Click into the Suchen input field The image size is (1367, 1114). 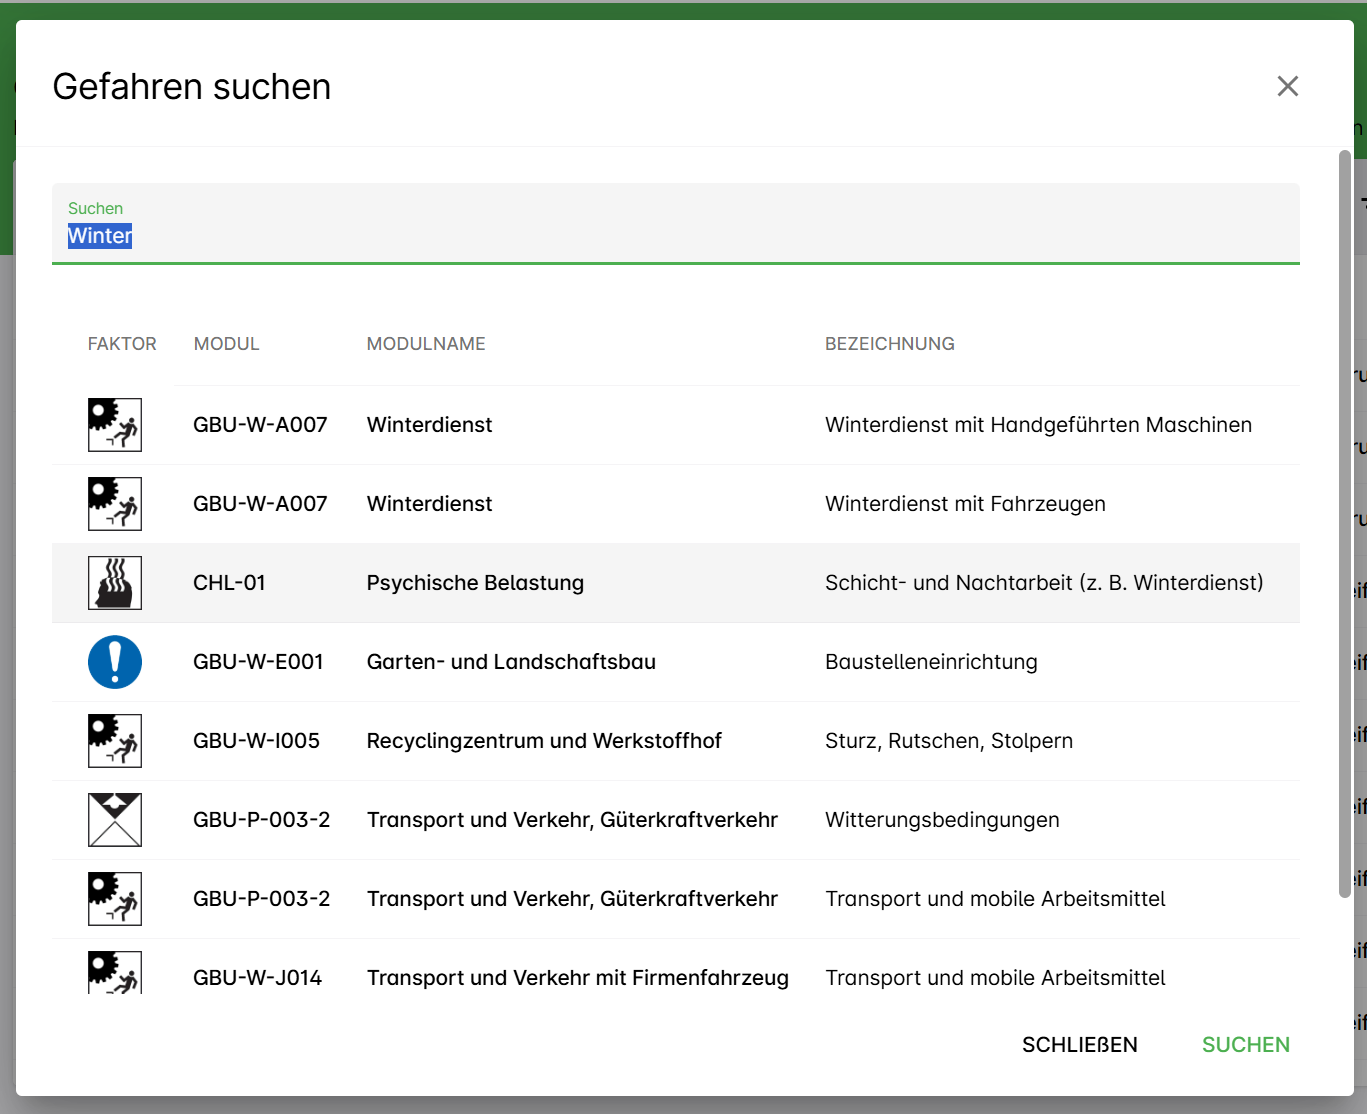[675, 236]
